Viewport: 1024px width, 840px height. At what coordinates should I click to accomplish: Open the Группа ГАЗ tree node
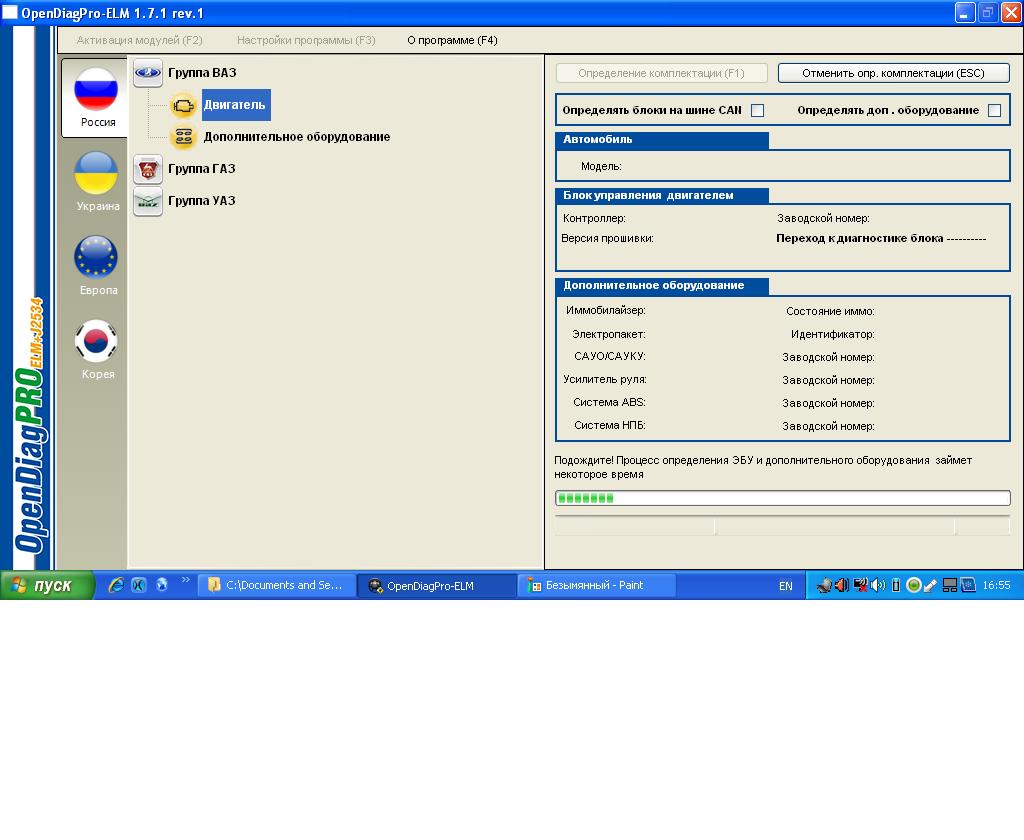coord(202,169)
